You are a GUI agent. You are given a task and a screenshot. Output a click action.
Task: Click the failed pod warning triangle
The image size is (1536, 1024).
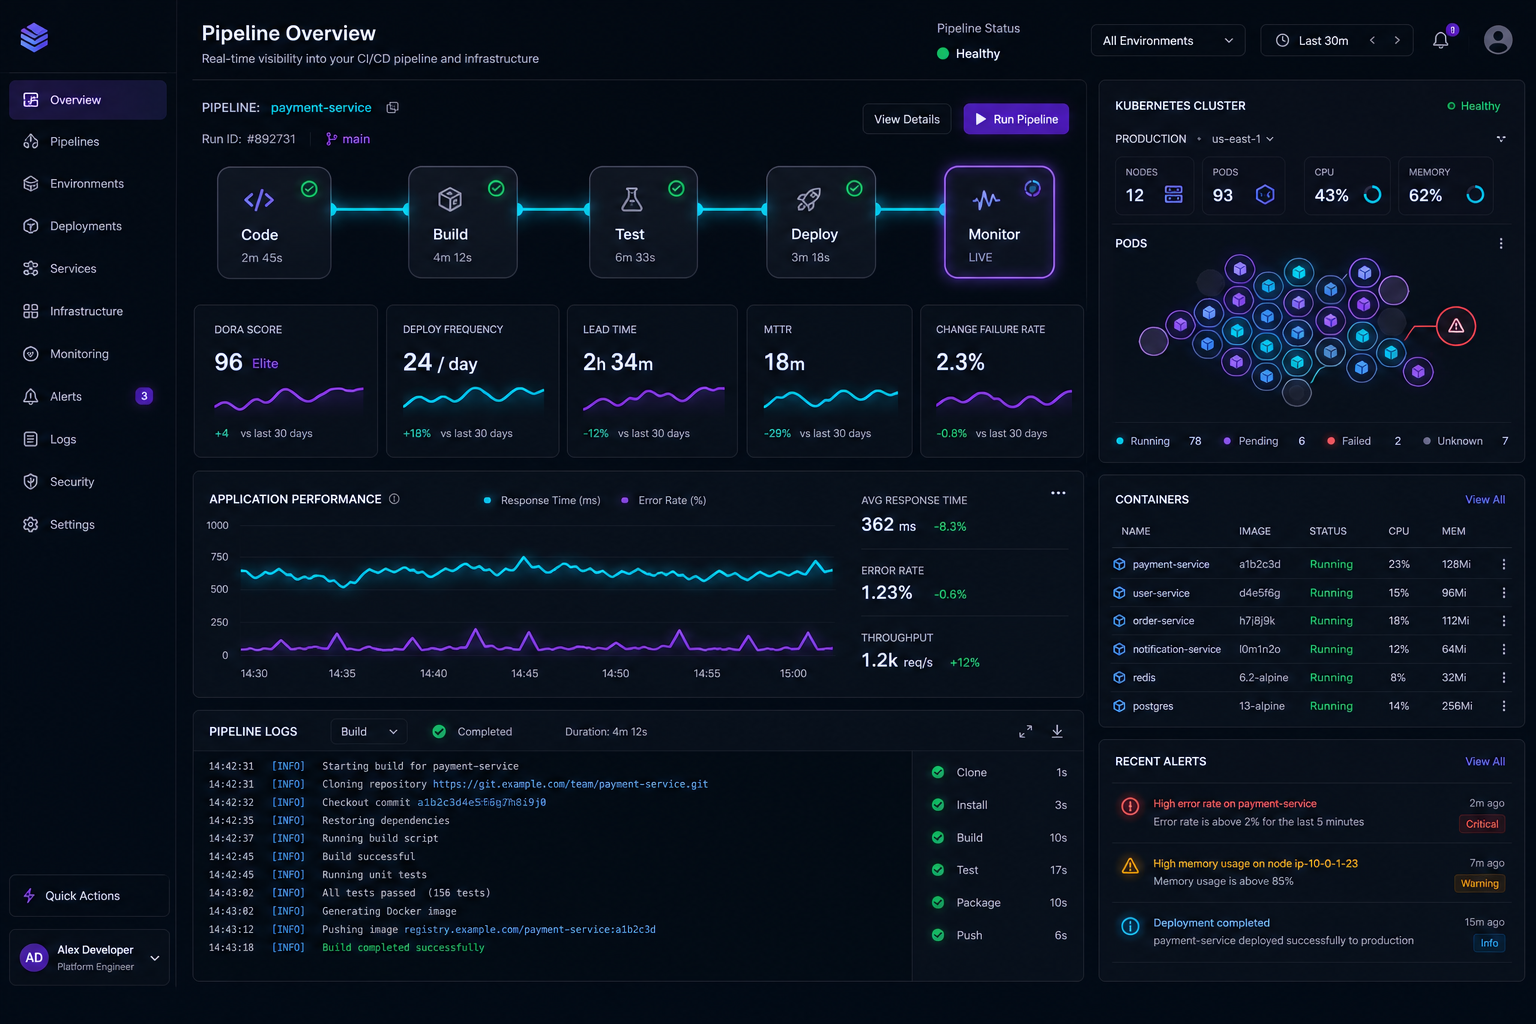pos(1456,326)
